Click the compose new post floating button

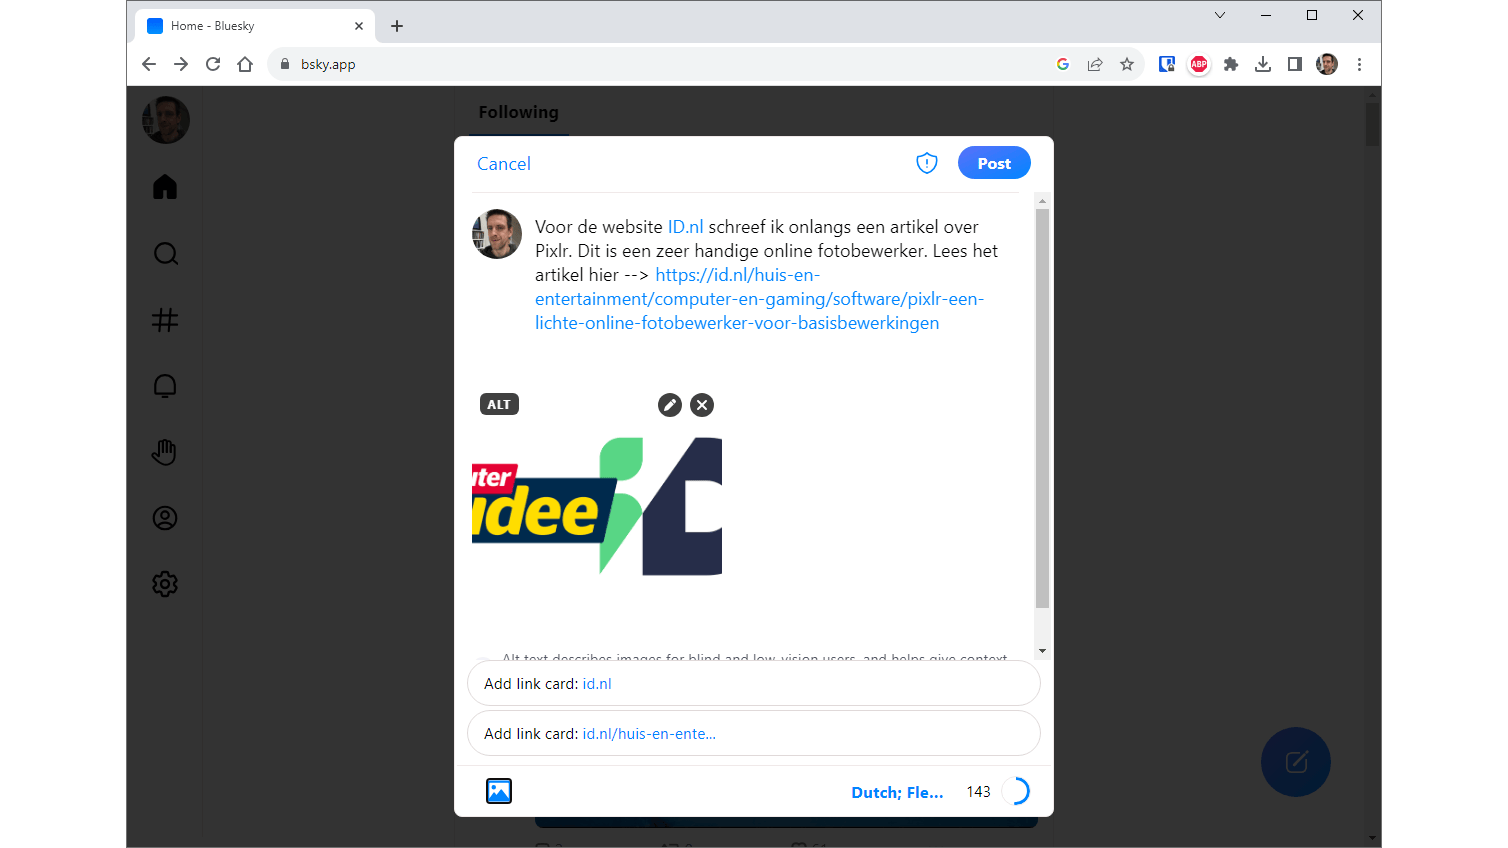[1296, 762]
